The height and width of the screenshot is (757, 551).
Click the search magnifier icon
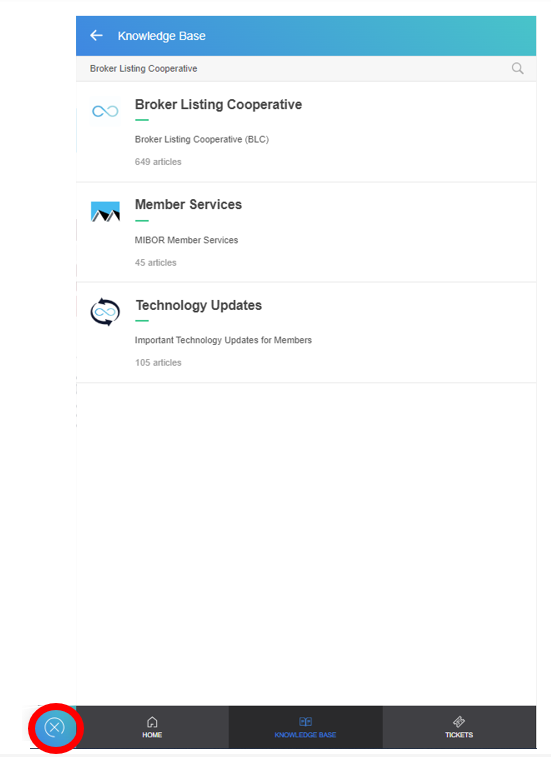point(517,69)
